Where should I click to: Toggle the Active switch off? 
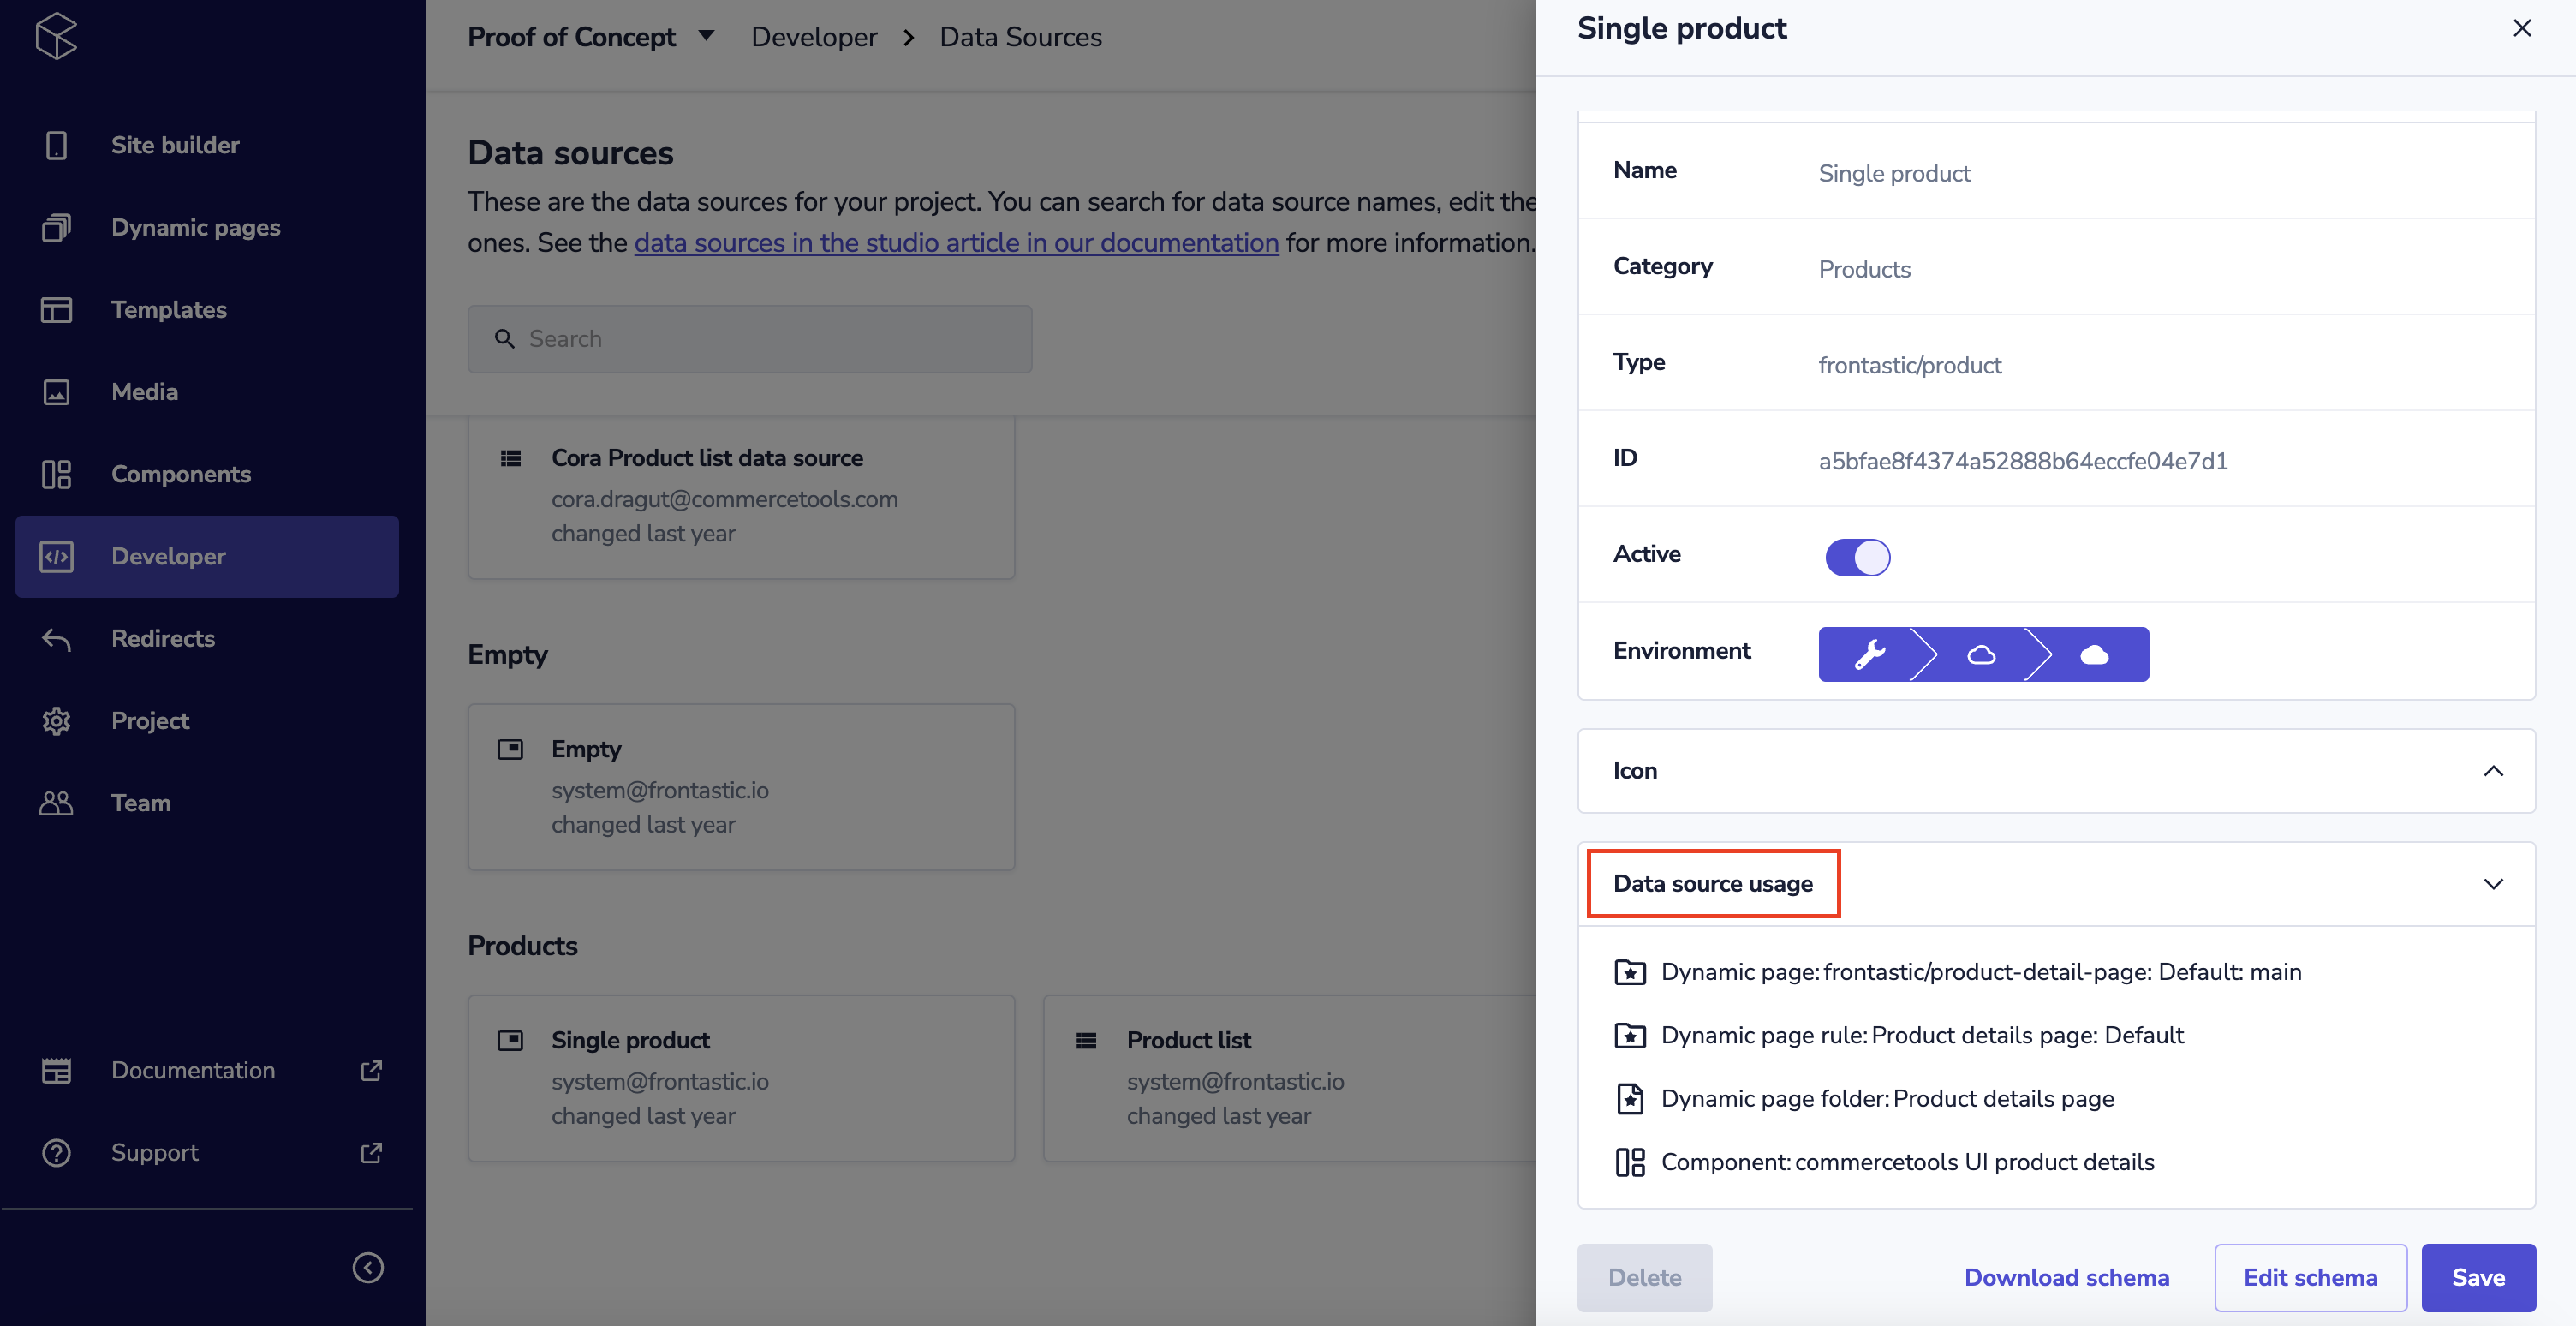click(1857, 557)
